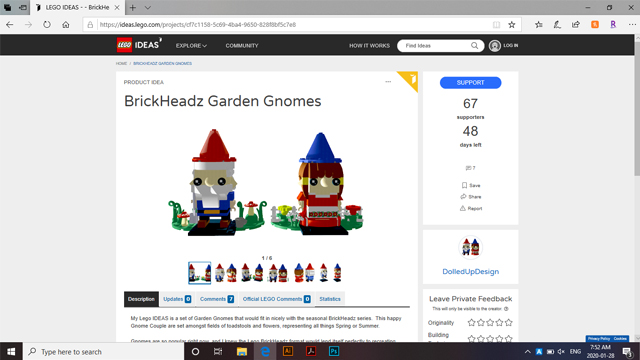
Task: Click the DolledUpDesign creator avatar image
Action: click(470, 247)
